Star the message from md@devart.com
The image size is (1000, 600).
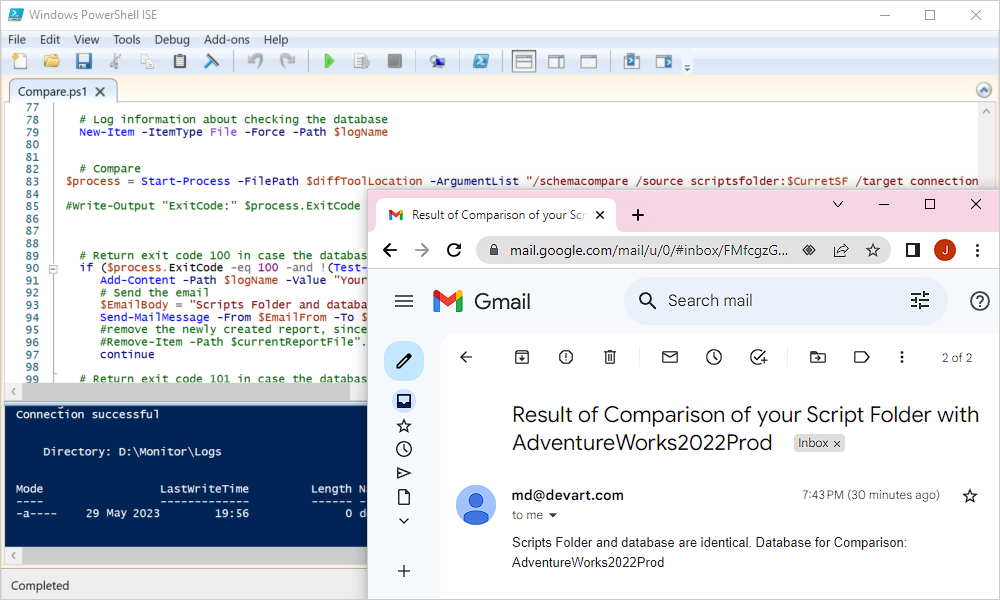point(970,495)
